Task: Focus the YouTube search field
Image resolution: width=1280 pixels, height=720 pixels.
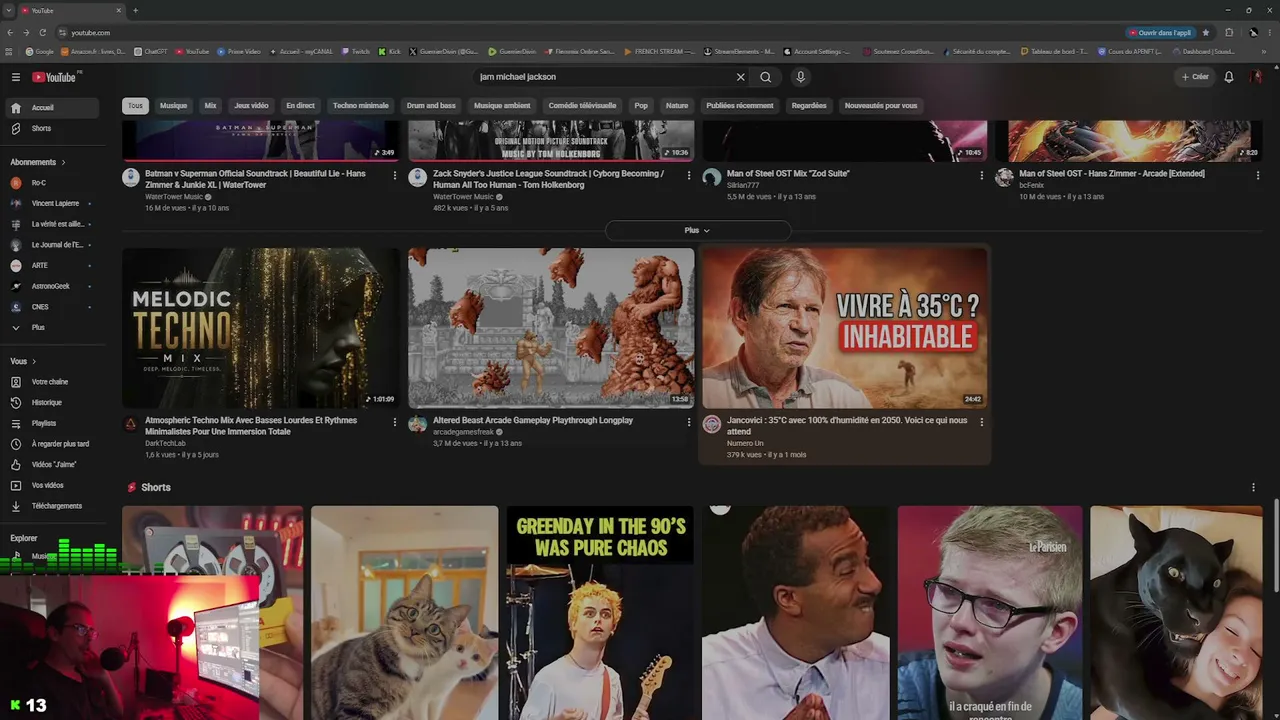Action: coord(604,77)
